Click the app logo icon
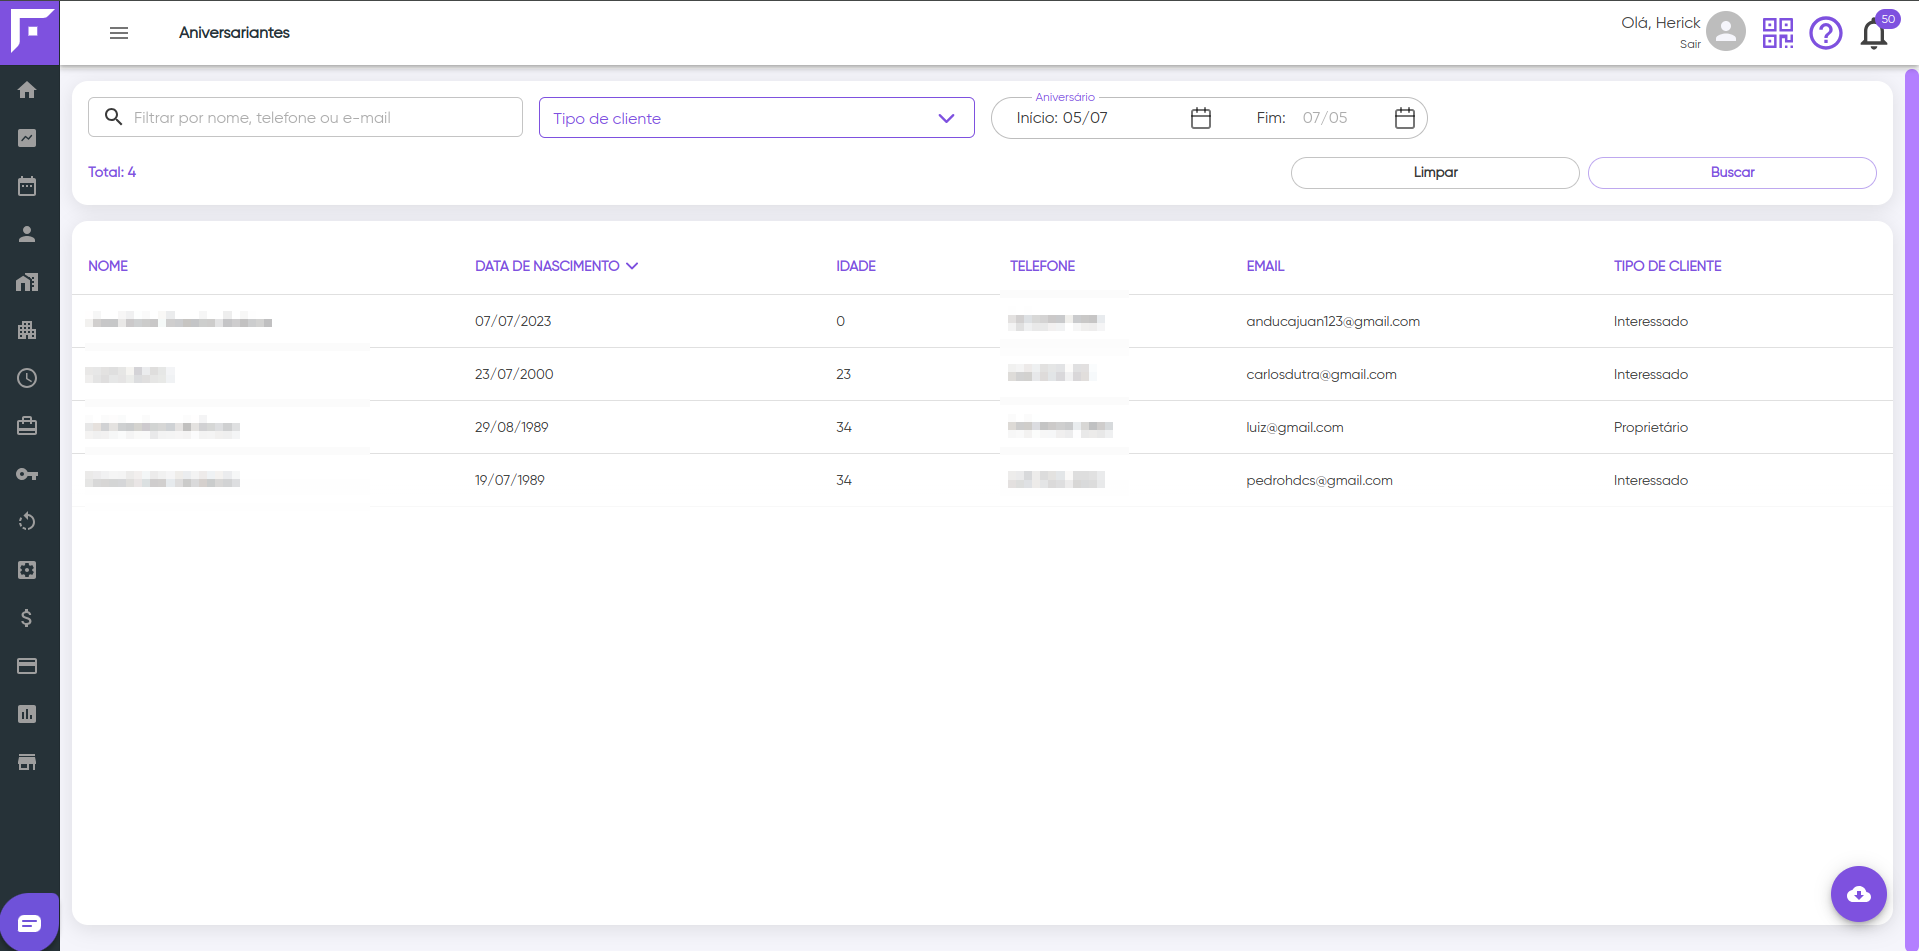 [30, 32]
